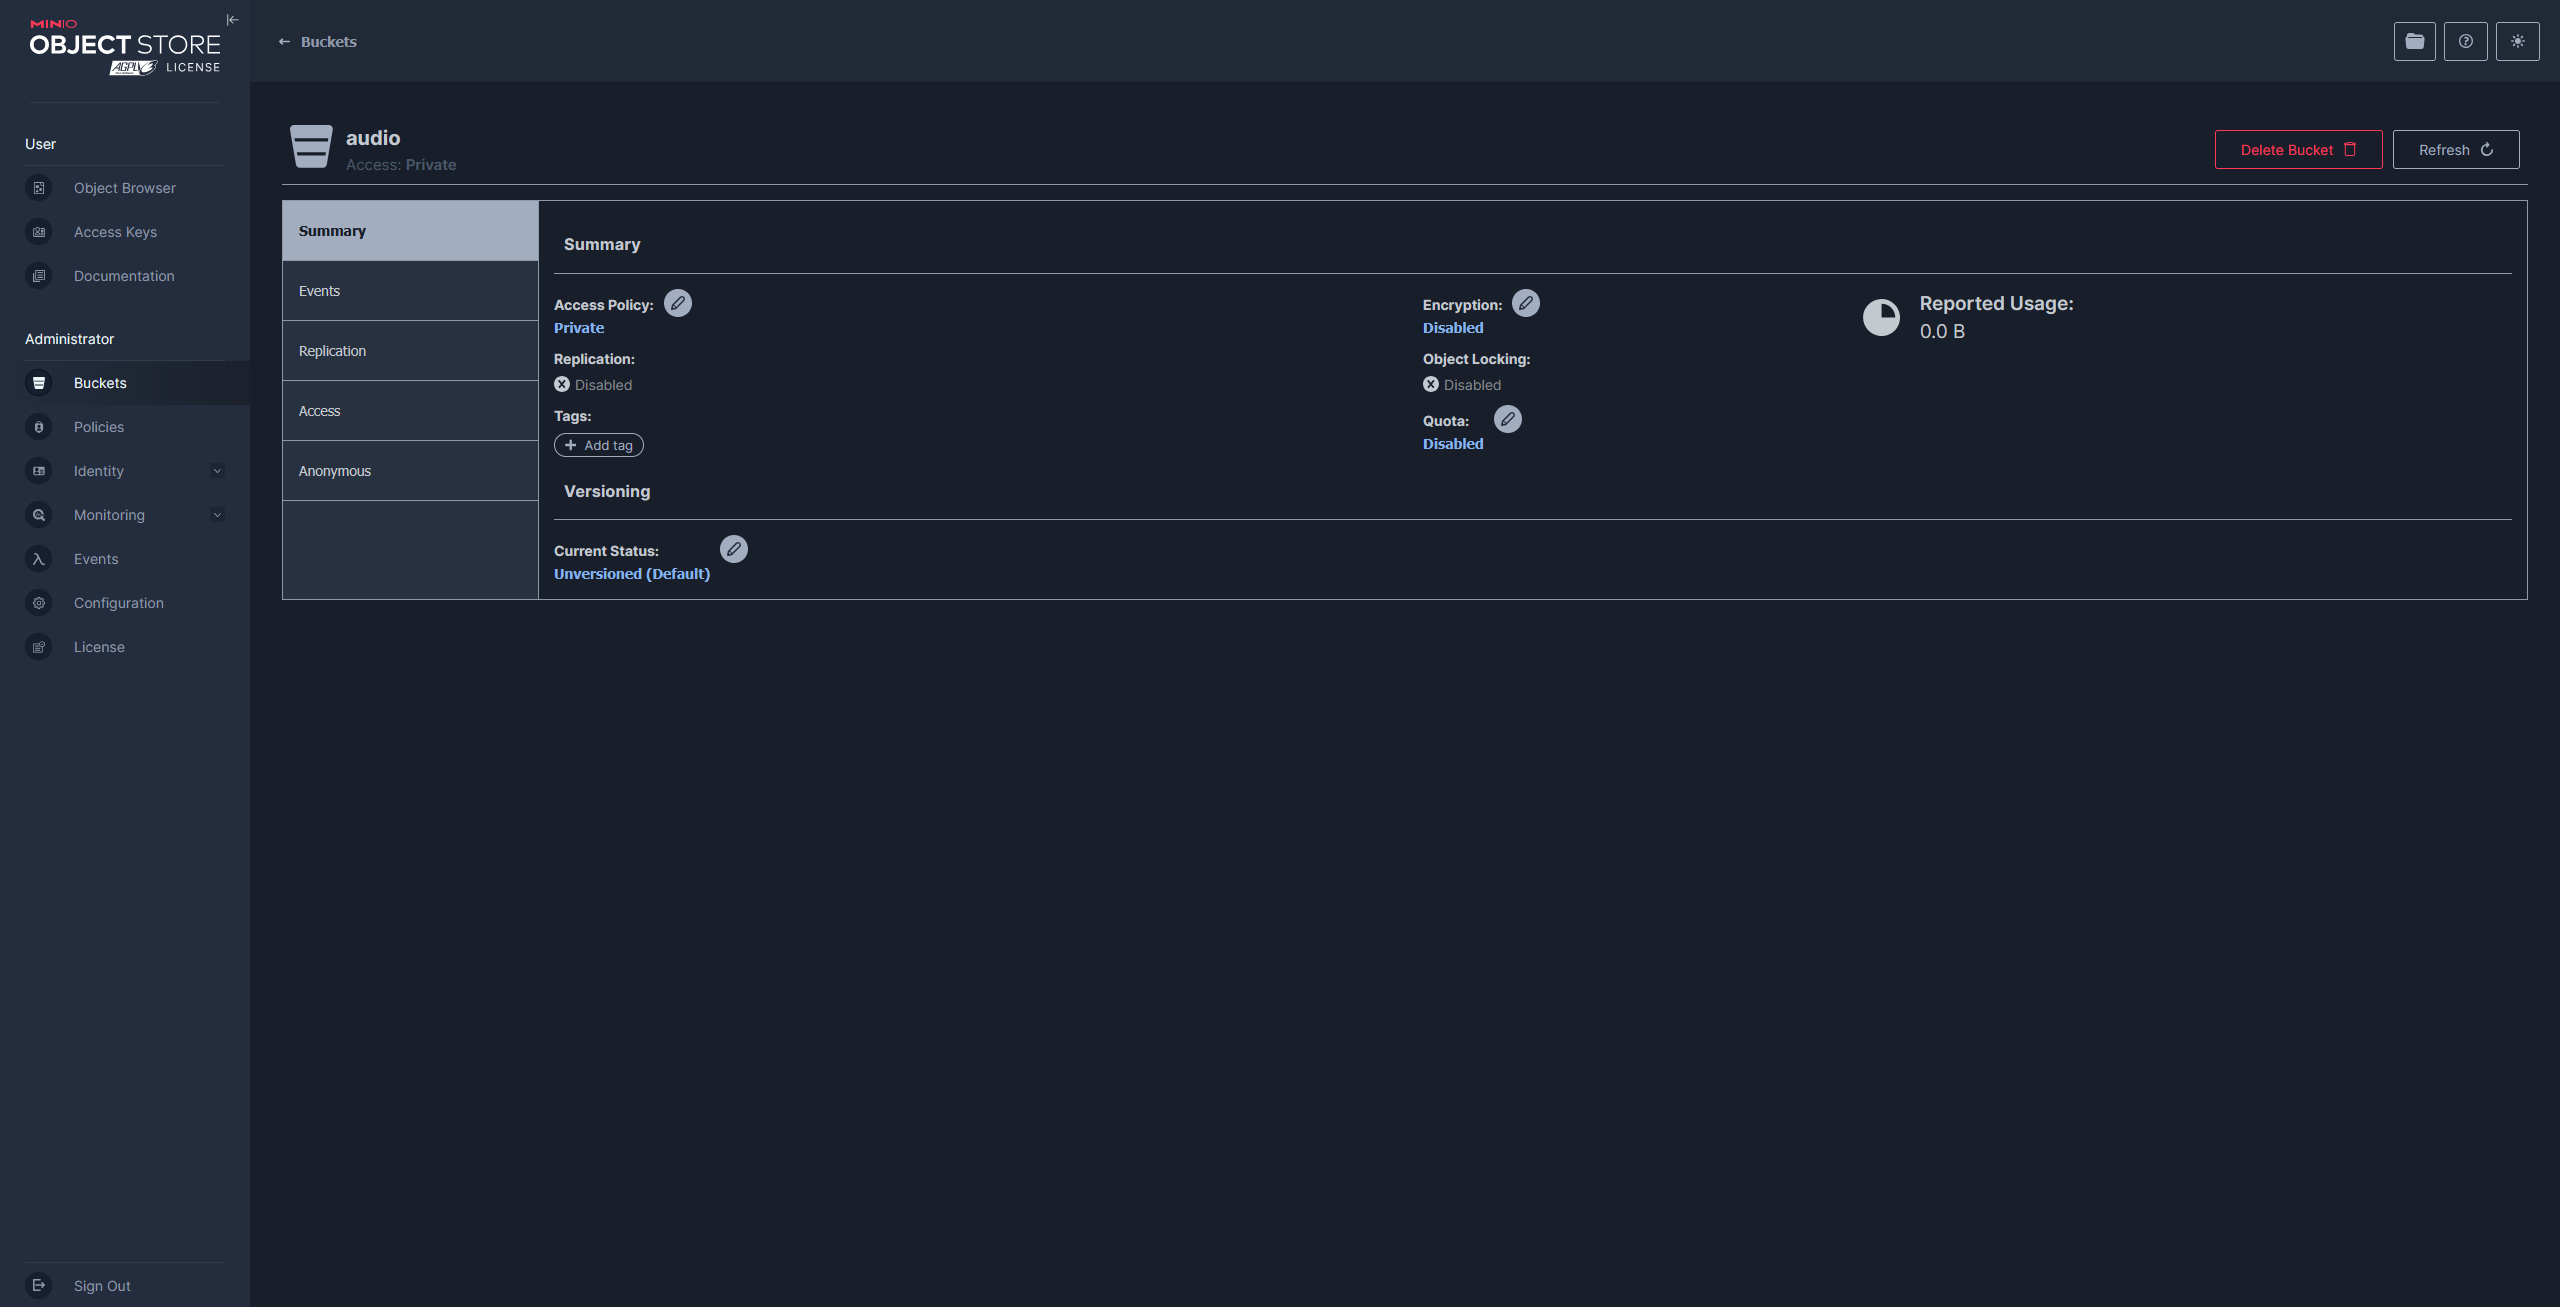The image size is (2560, 1307).
Task: Edit Encryption setting with pencil icon
Action: (x=1526, y=303)
